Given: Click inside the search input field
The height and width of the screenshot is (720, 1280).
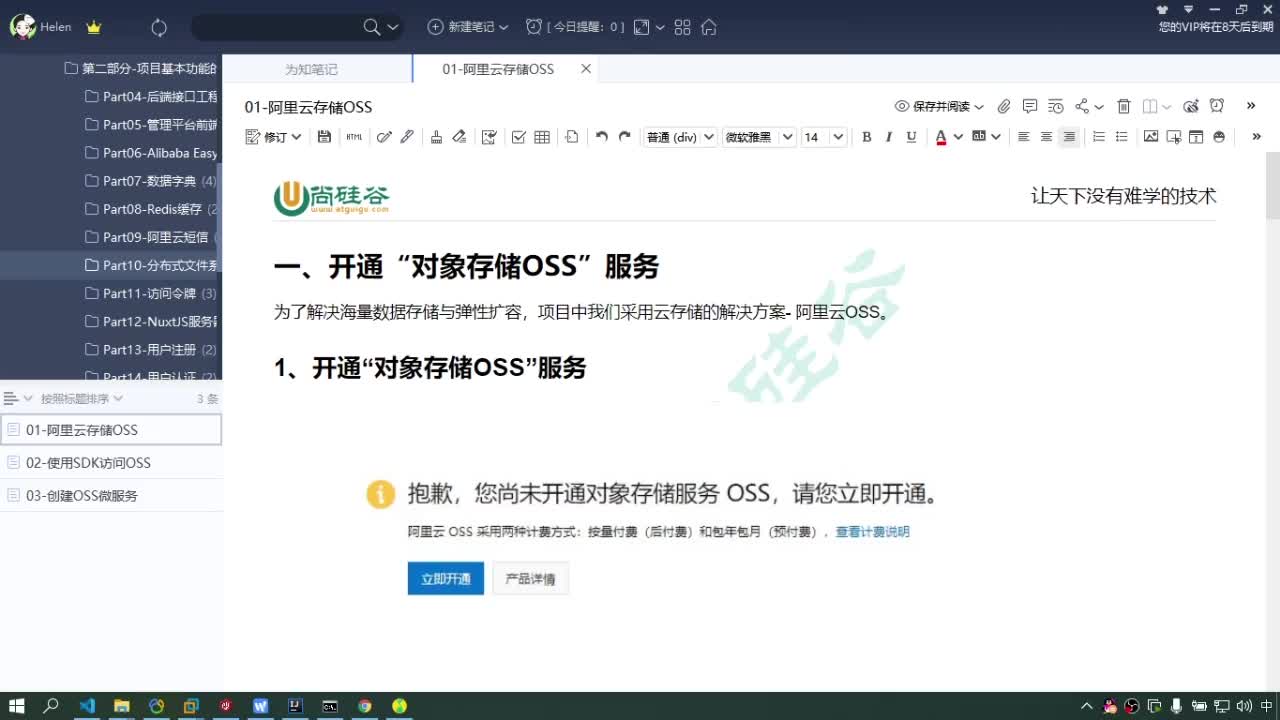Looking at the screenshot, I should (277, 27).
